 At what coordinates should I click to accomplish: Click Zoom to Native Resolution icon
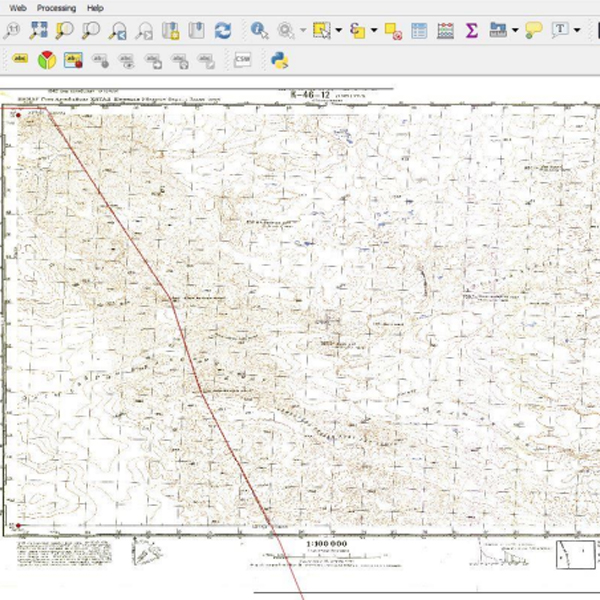coord(13,31)
